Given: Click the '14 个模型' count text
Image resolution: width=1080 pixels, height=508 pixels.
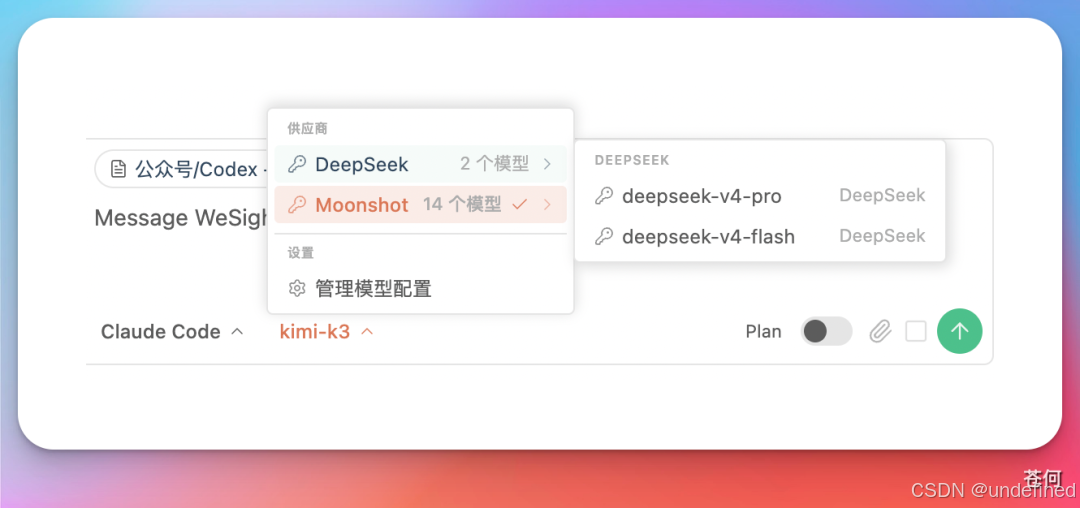Looking at the screenshot, I should click(462, 204).
